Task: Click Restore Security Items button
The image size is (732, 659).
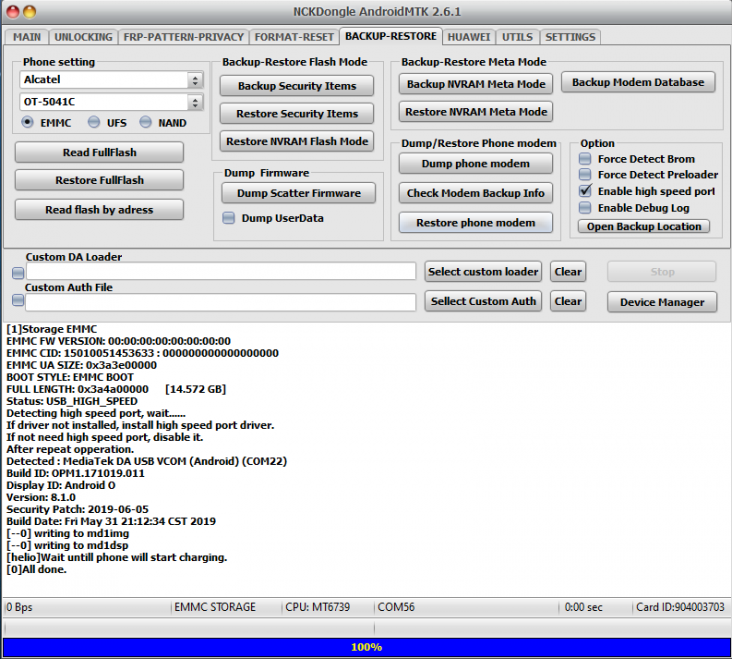Action: pos(297,113)
